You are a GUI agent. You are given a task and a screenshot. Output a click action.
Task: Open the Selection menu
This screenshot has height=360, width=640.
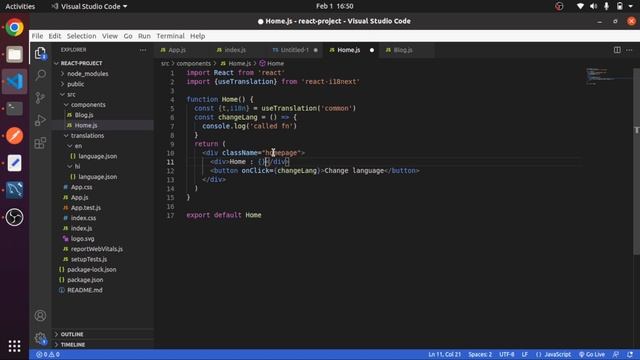[x=81, y=36]
